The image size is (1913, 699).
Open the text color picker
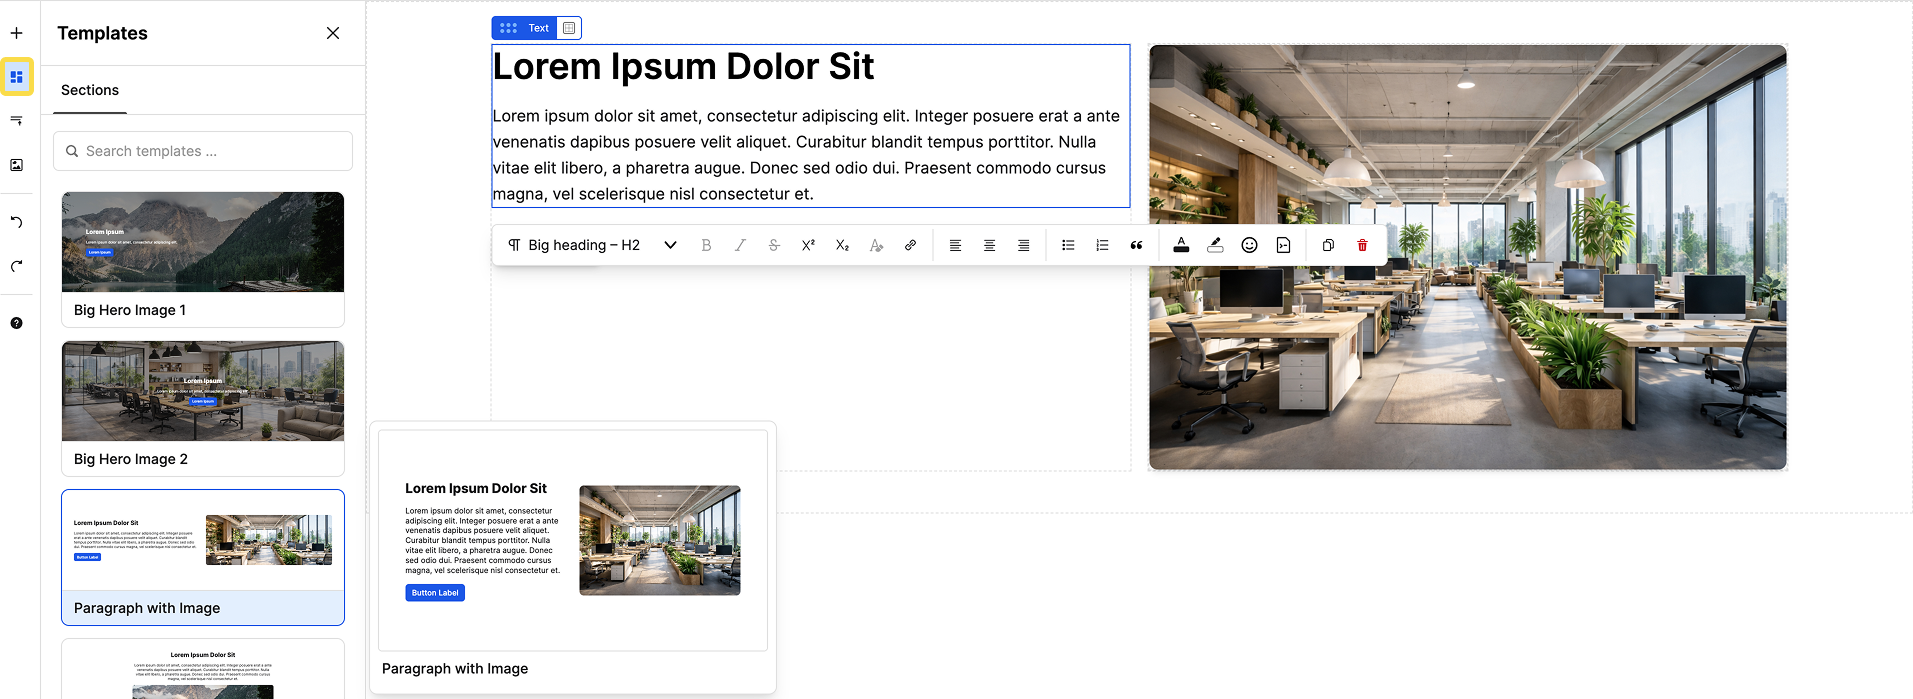pos(1181,245)
